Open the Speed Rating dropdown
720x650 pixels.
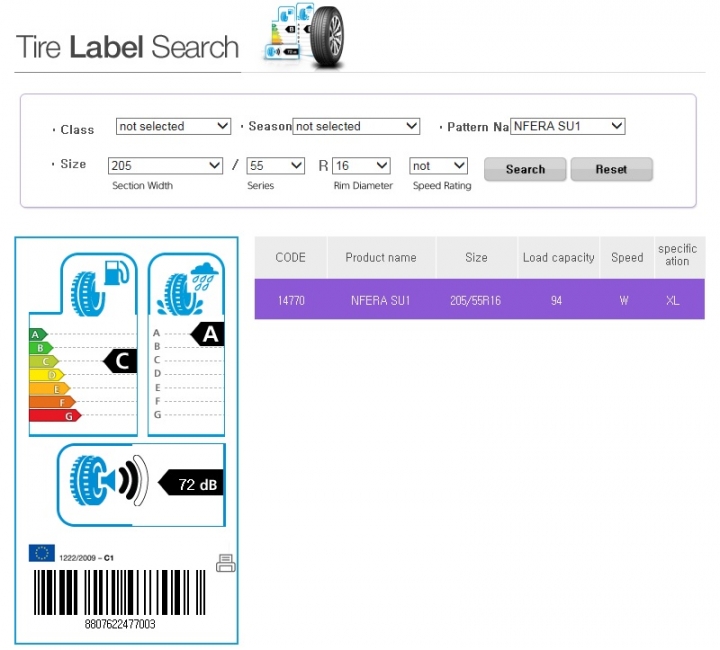[x=439, y=166]
